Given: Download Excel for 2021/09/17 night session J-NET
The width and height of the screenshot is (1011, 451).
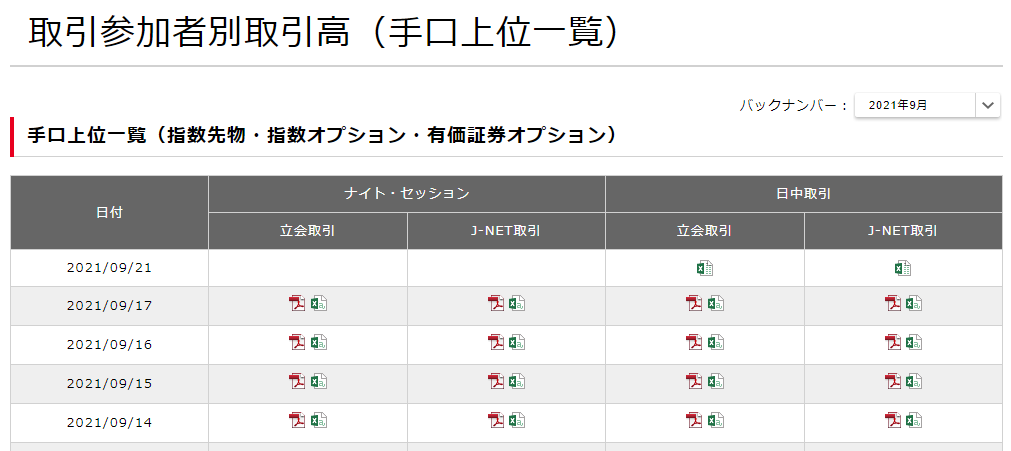Looking at the screenshot, I should tap(517, 304).
